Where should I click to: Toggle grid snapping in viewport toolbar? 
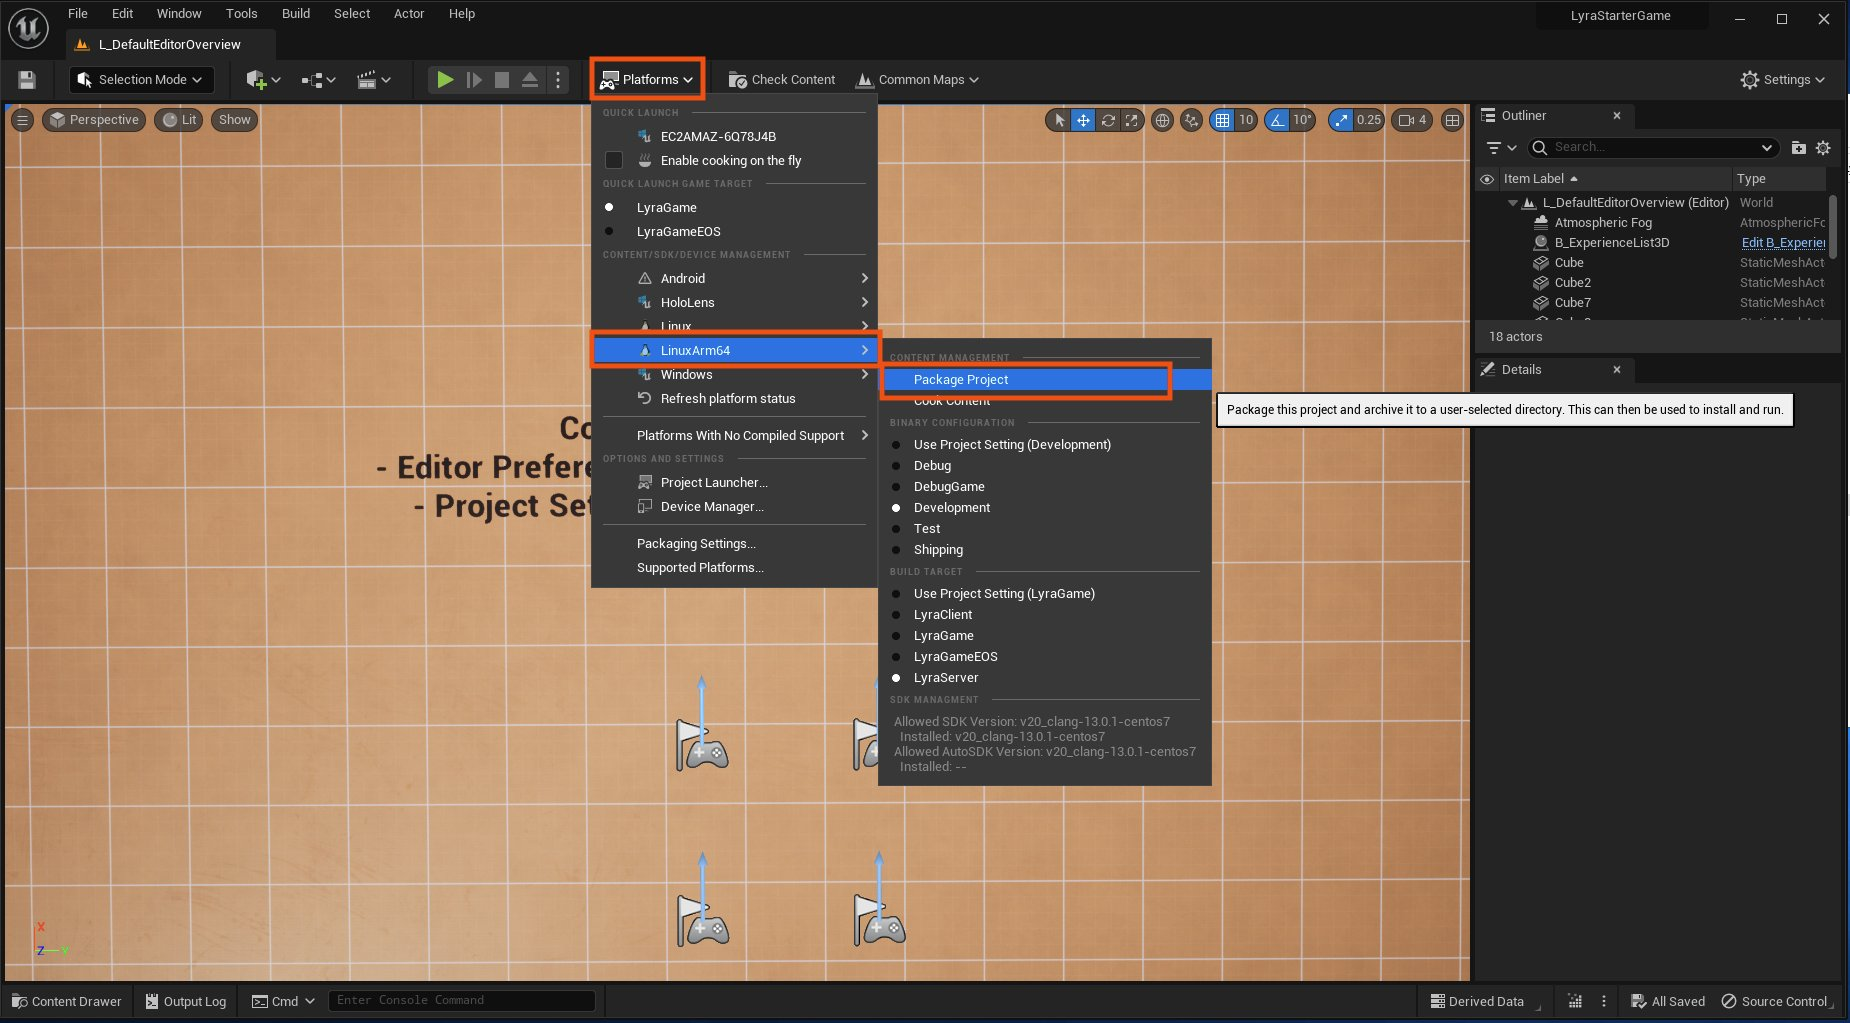pos(1222,120)
